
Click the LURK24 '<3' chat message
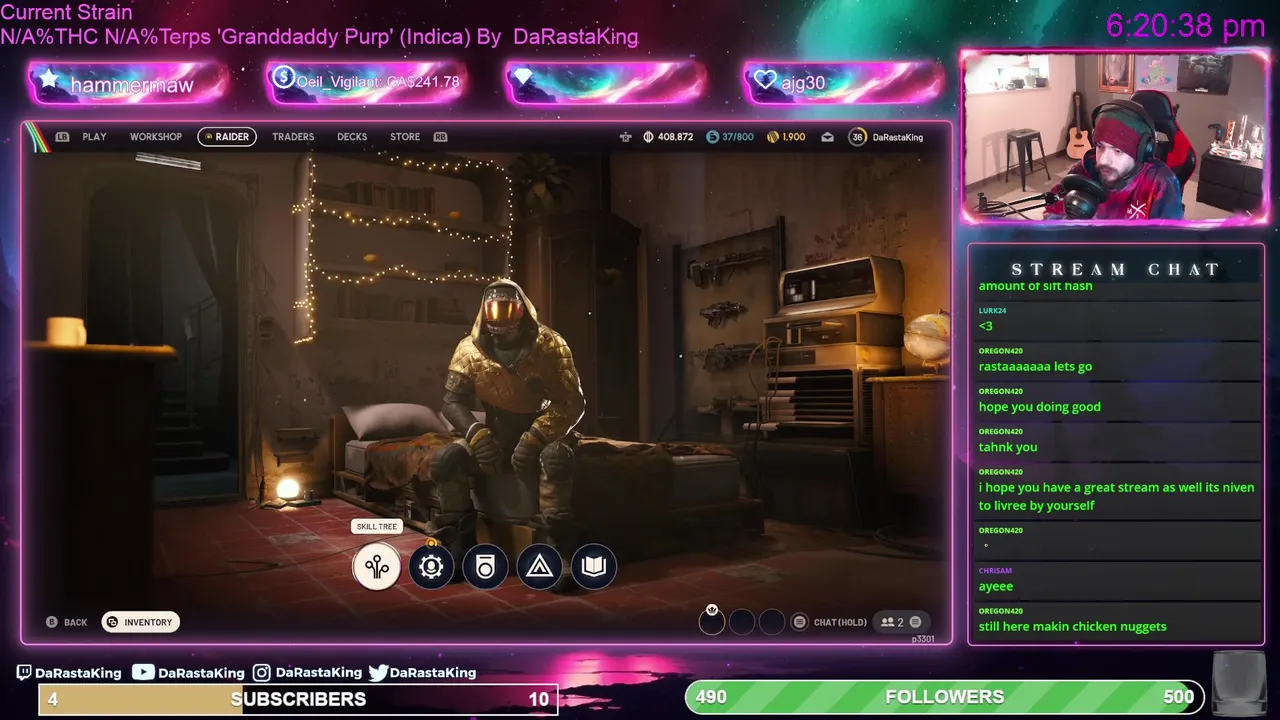pyautogui.click(x=986, y=326)
